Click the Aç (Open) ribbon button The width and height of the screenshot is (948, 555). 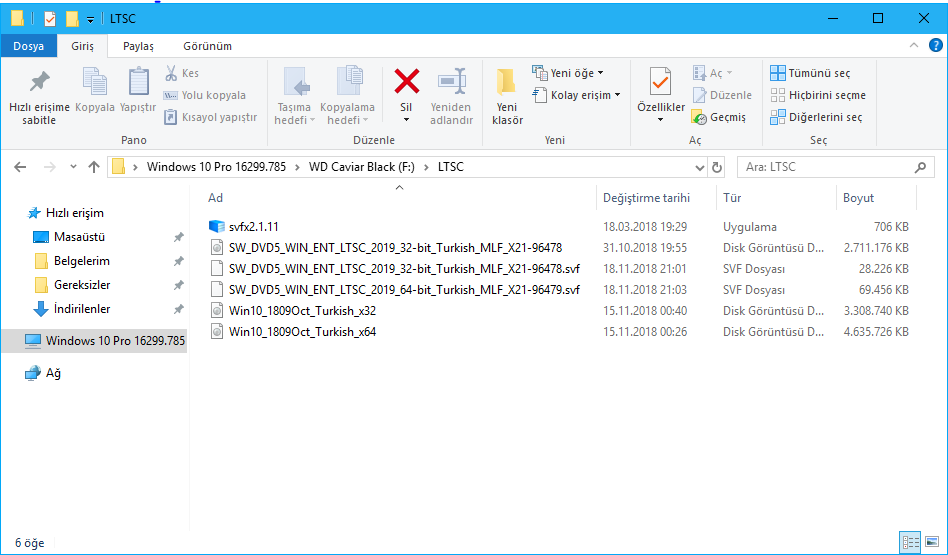[712, 73]
